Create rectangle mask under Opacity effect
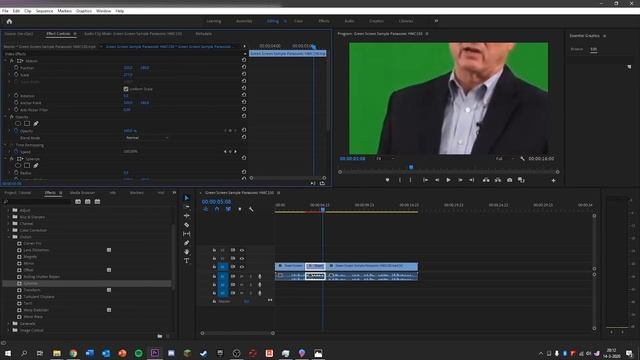Viewport: 640px width, 360px height. click(27, 124)
